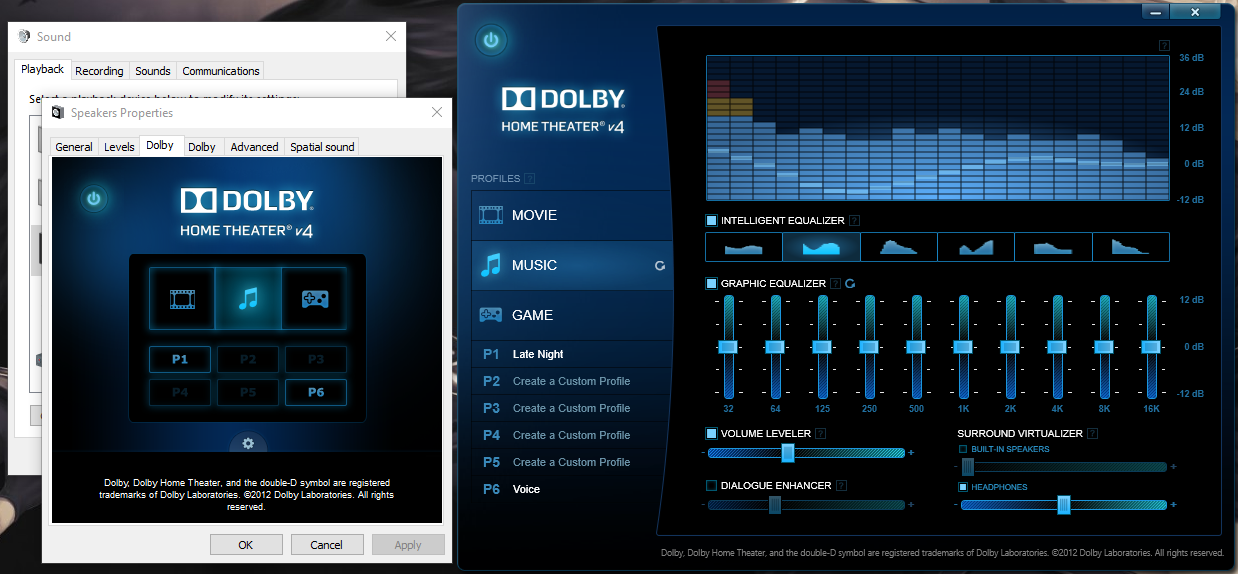Open the Profiles help question mark

pos(530,179)
